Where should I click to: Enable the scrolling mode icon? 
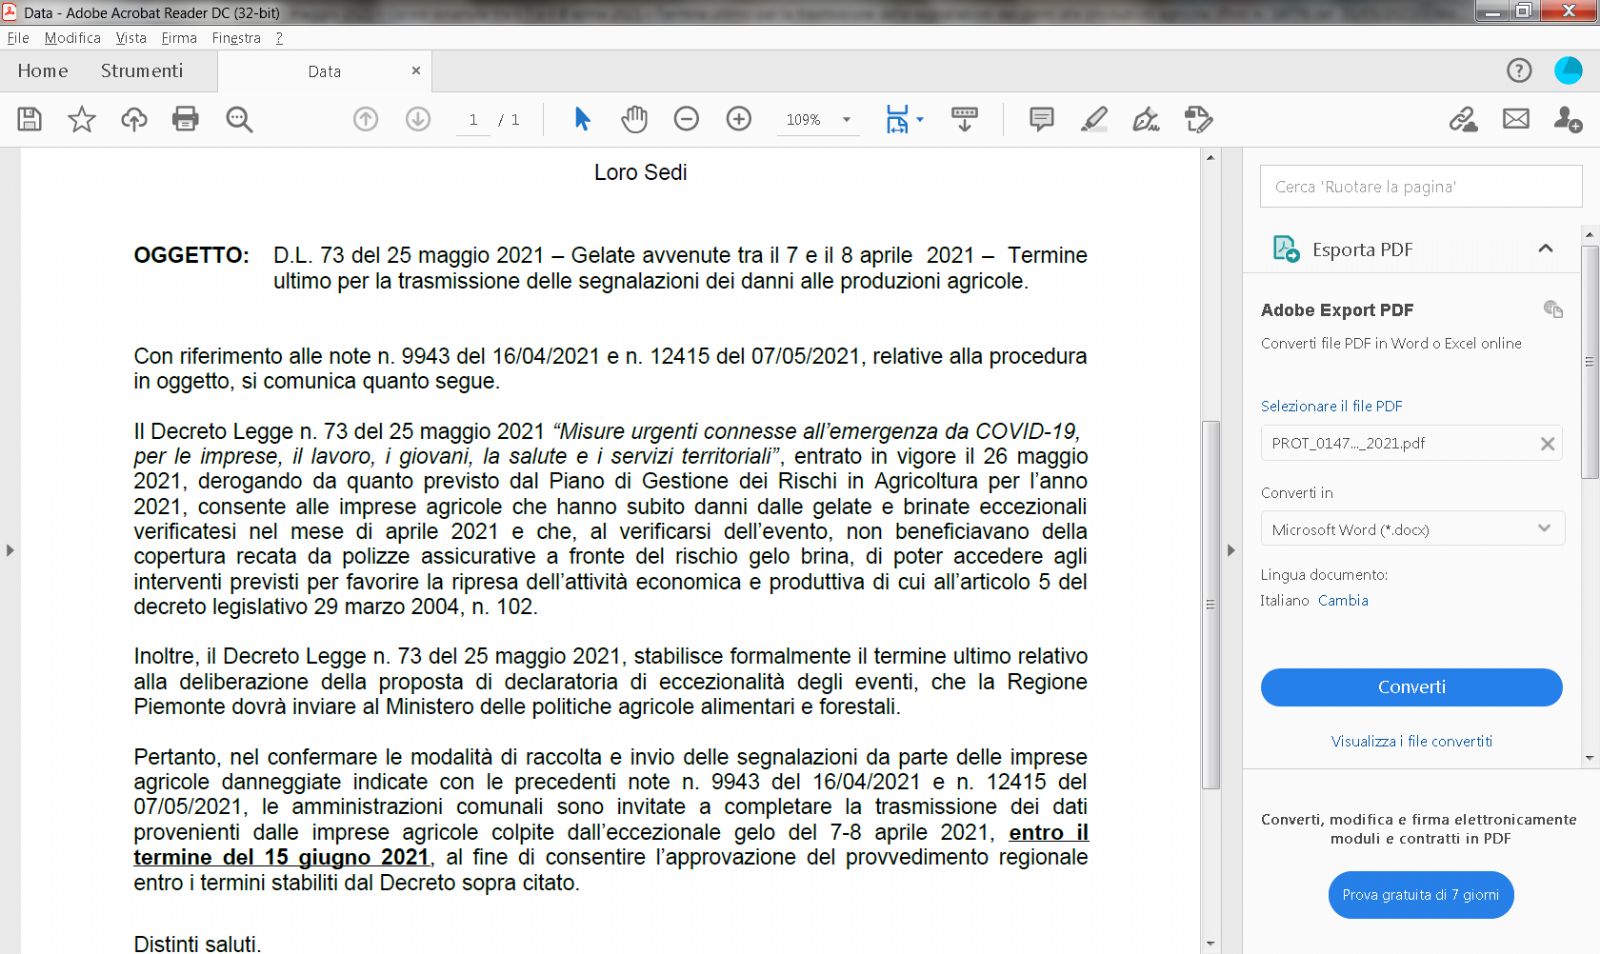(x=965, y=119)
